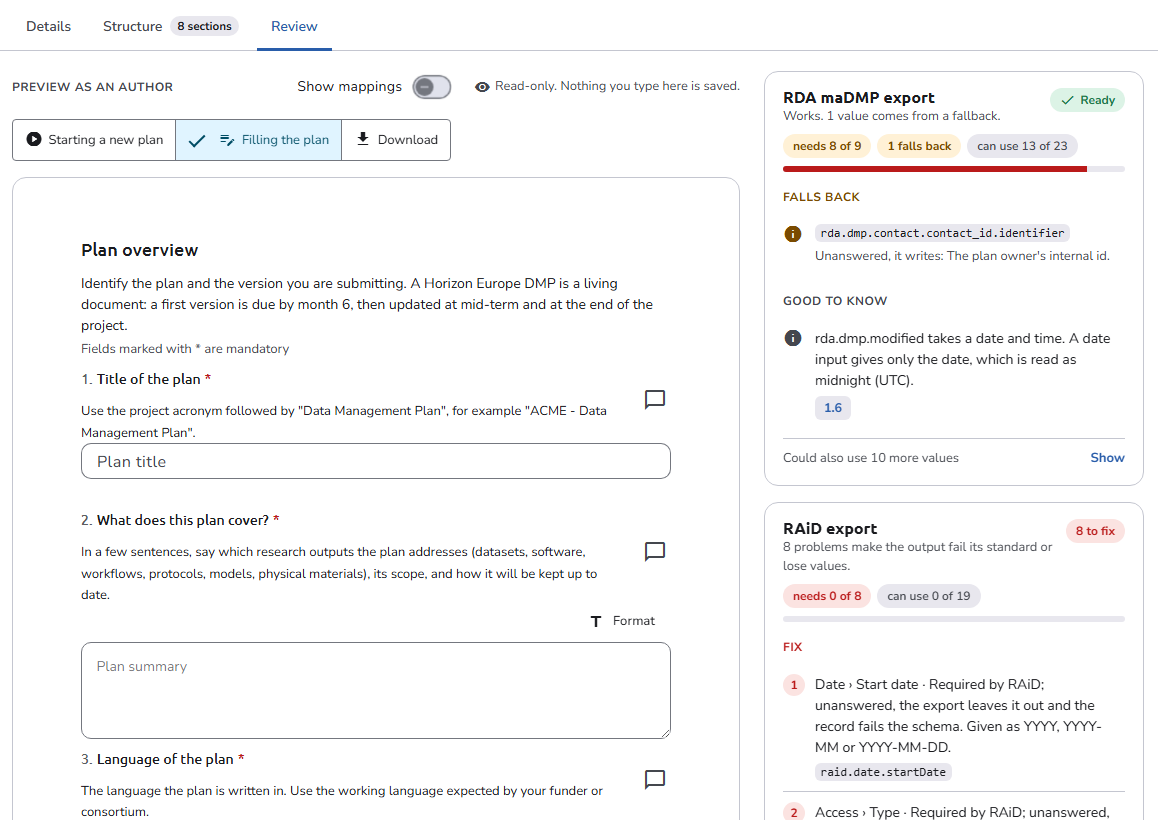Click the RAiD export heading
Viewport: 1158px width, 820px height.
tap(830, 529)
